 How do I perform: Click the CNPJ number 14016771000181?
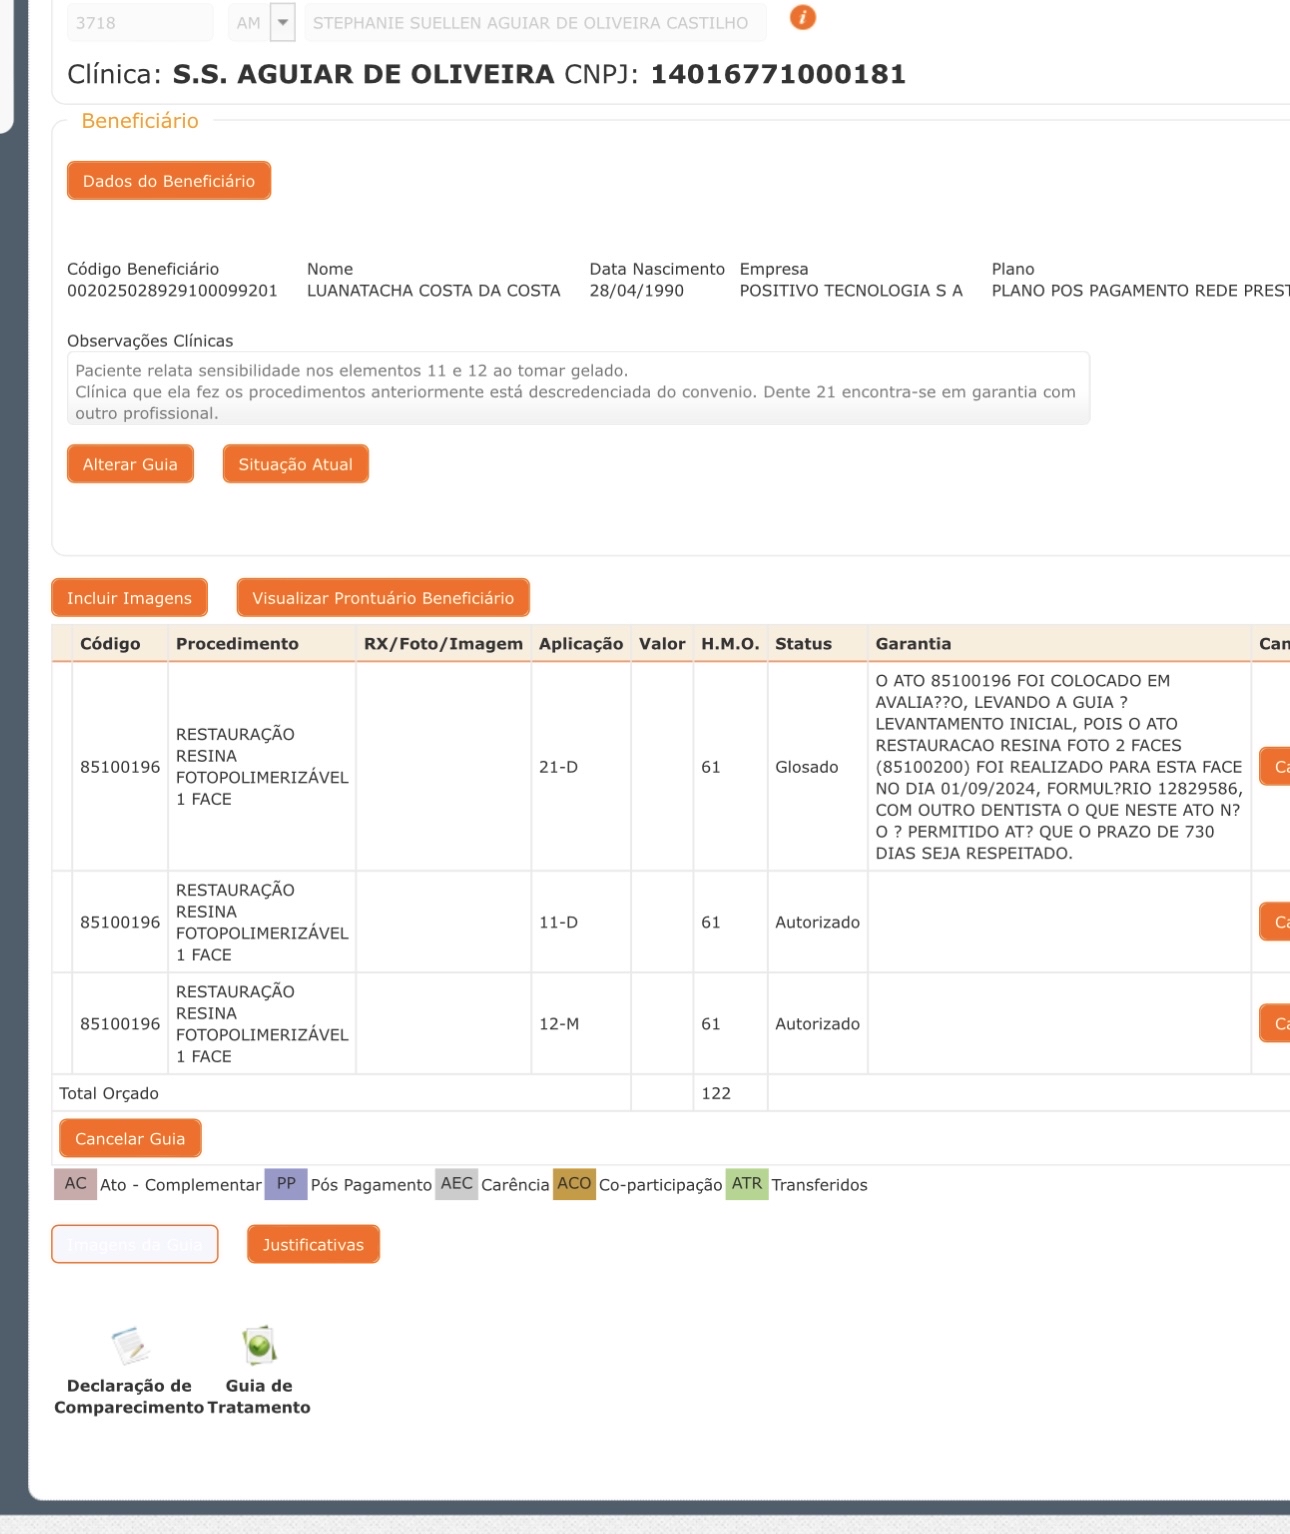point(778,74)
